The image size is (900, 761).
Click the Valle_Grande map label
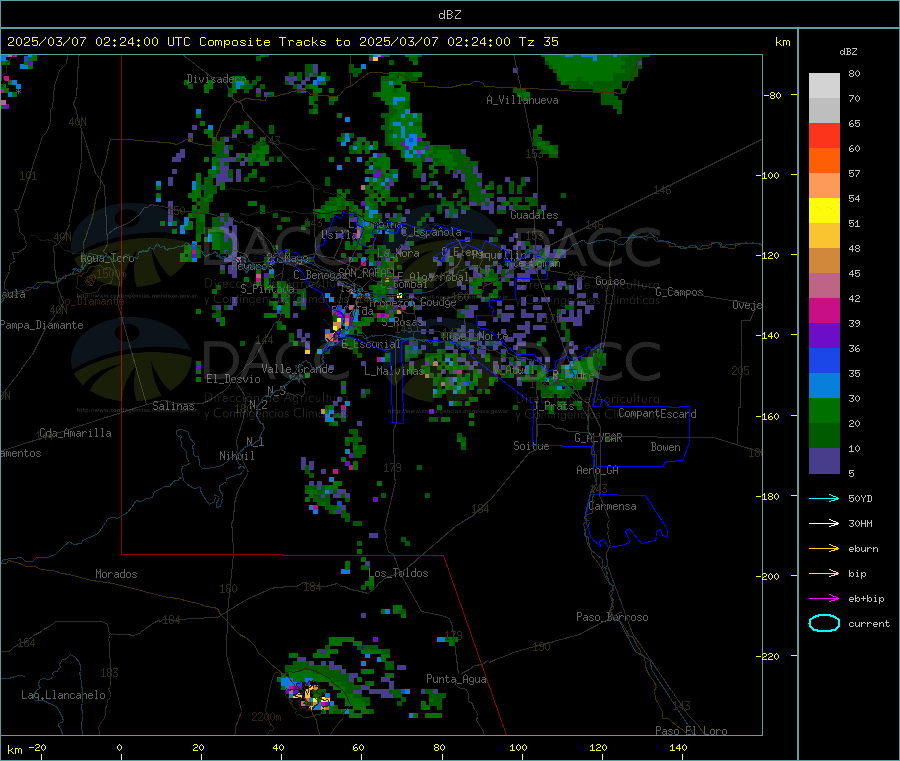(297, 369)
